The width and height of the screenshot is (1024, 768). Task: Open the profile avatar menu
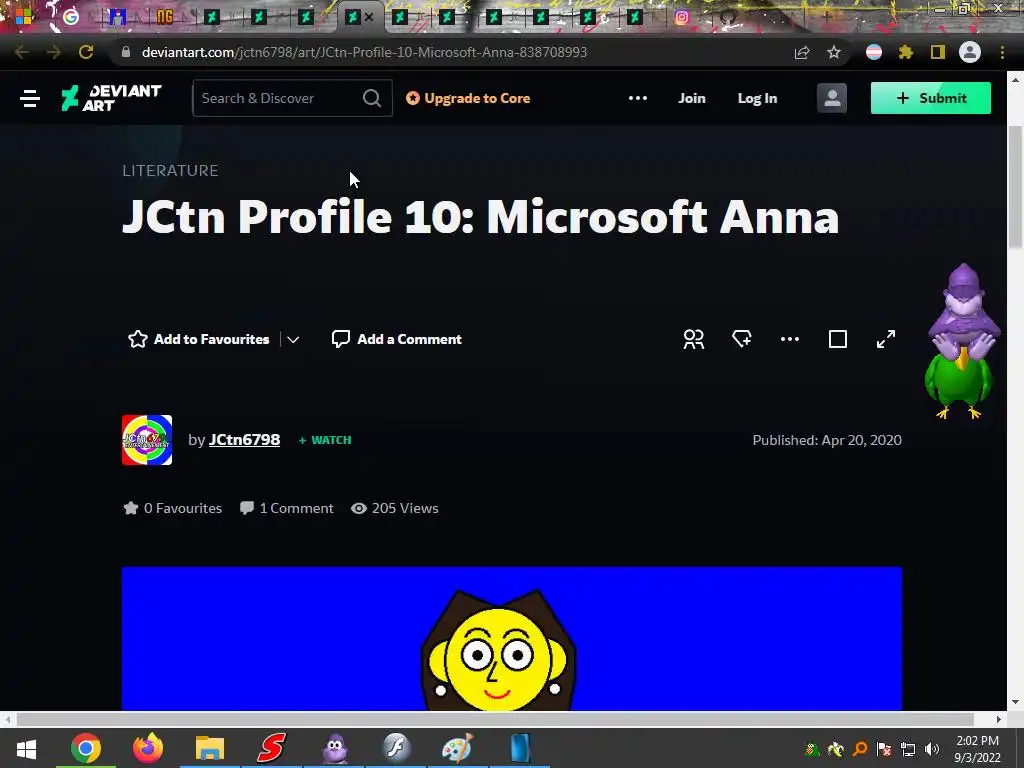pos(831,99)
